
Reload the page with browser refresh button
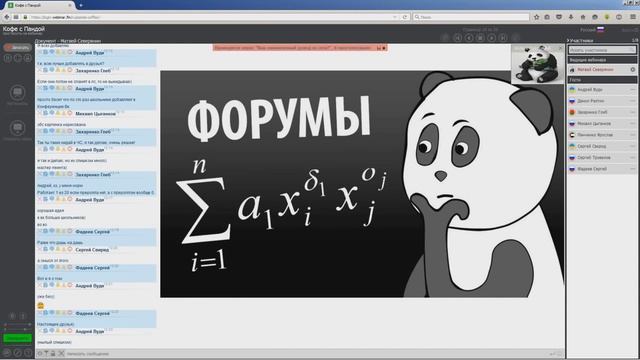coord(405,17)
